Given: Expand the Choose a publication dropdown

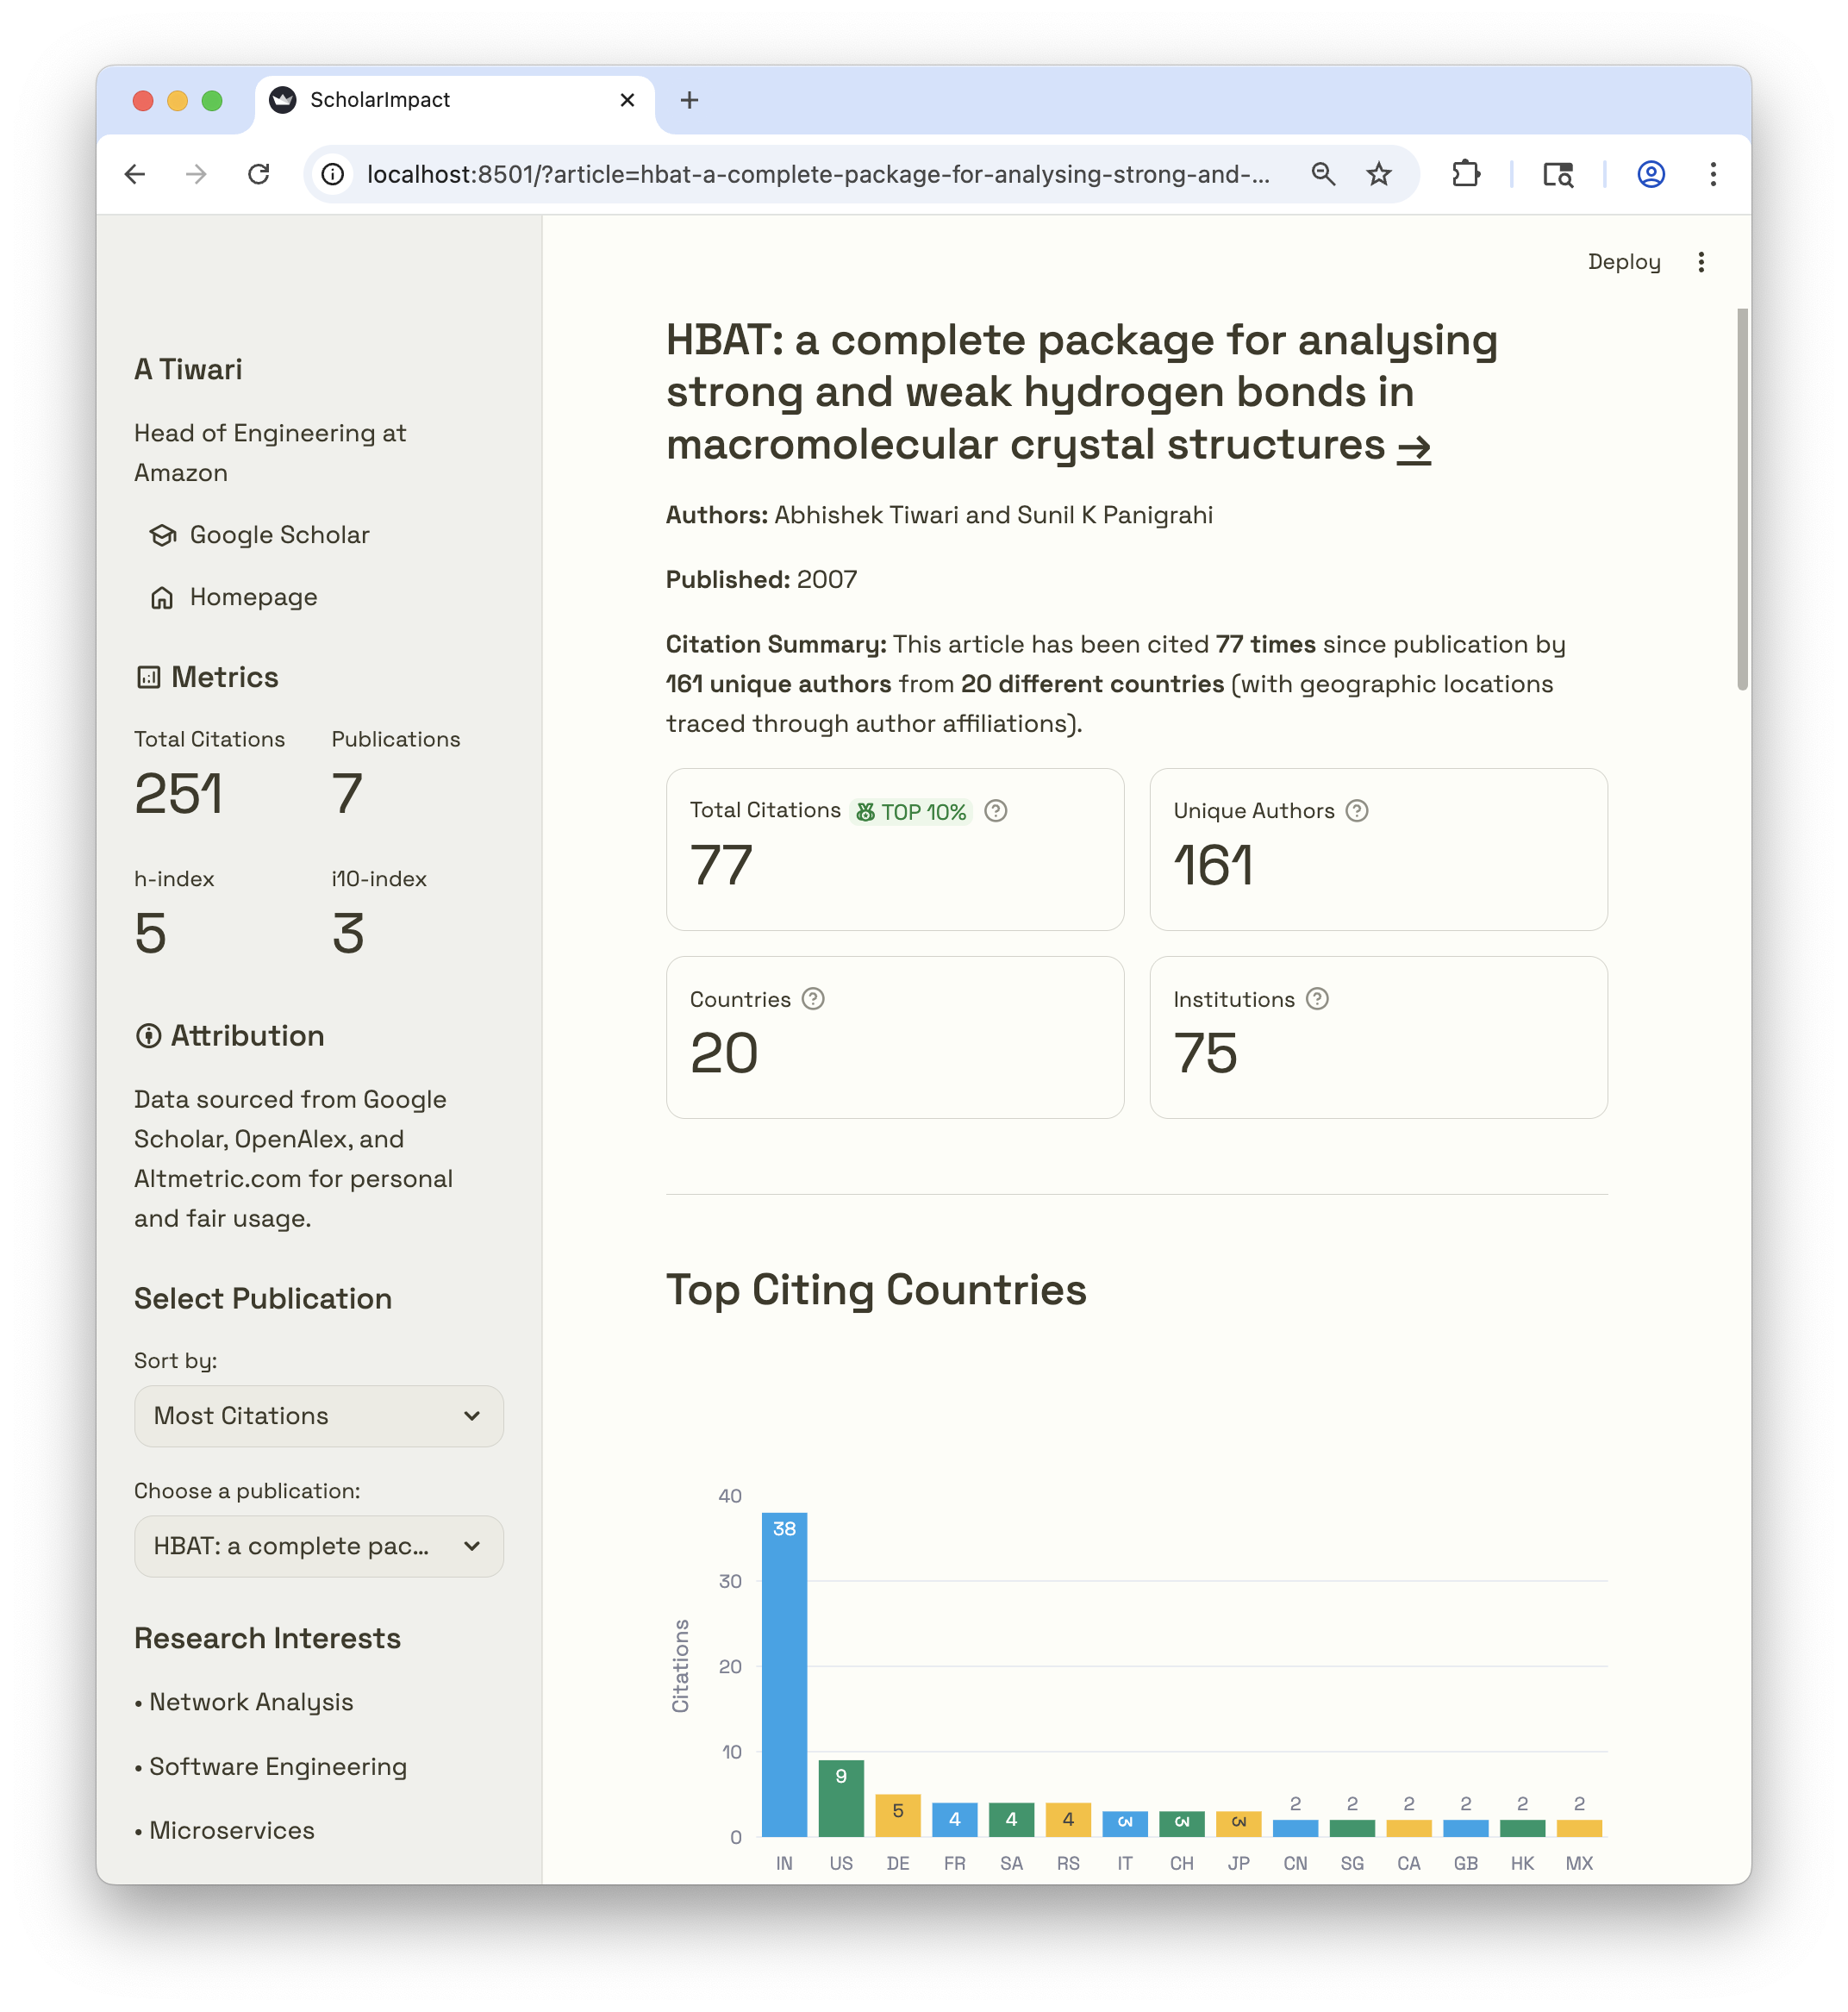Looking at the screenshot, I should [x=318, y=1546].
